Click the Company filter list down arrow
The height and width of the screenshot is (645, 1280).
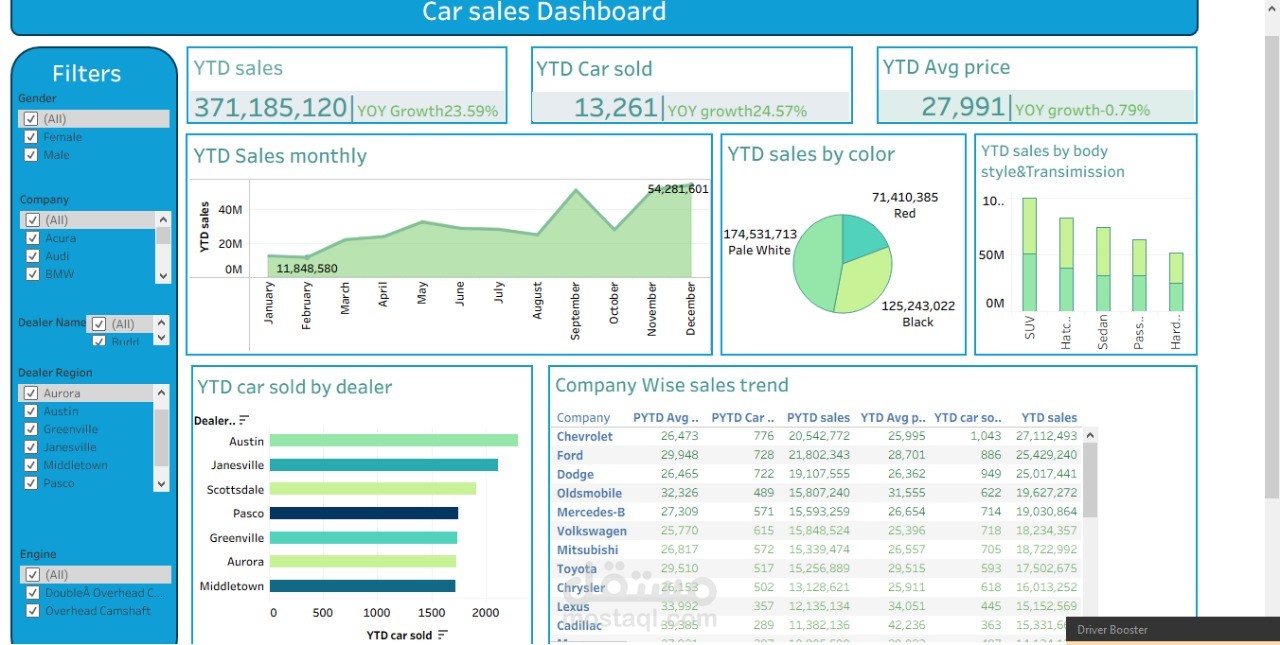click(162, 274)
